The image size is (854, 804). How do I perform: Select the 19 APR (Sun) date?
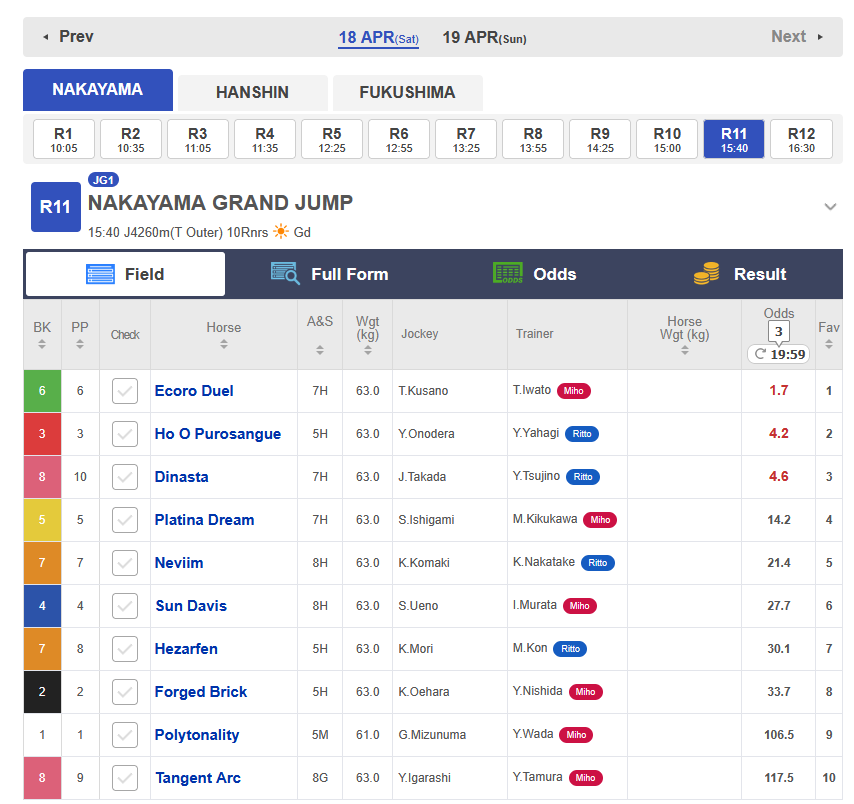[484, 38]
